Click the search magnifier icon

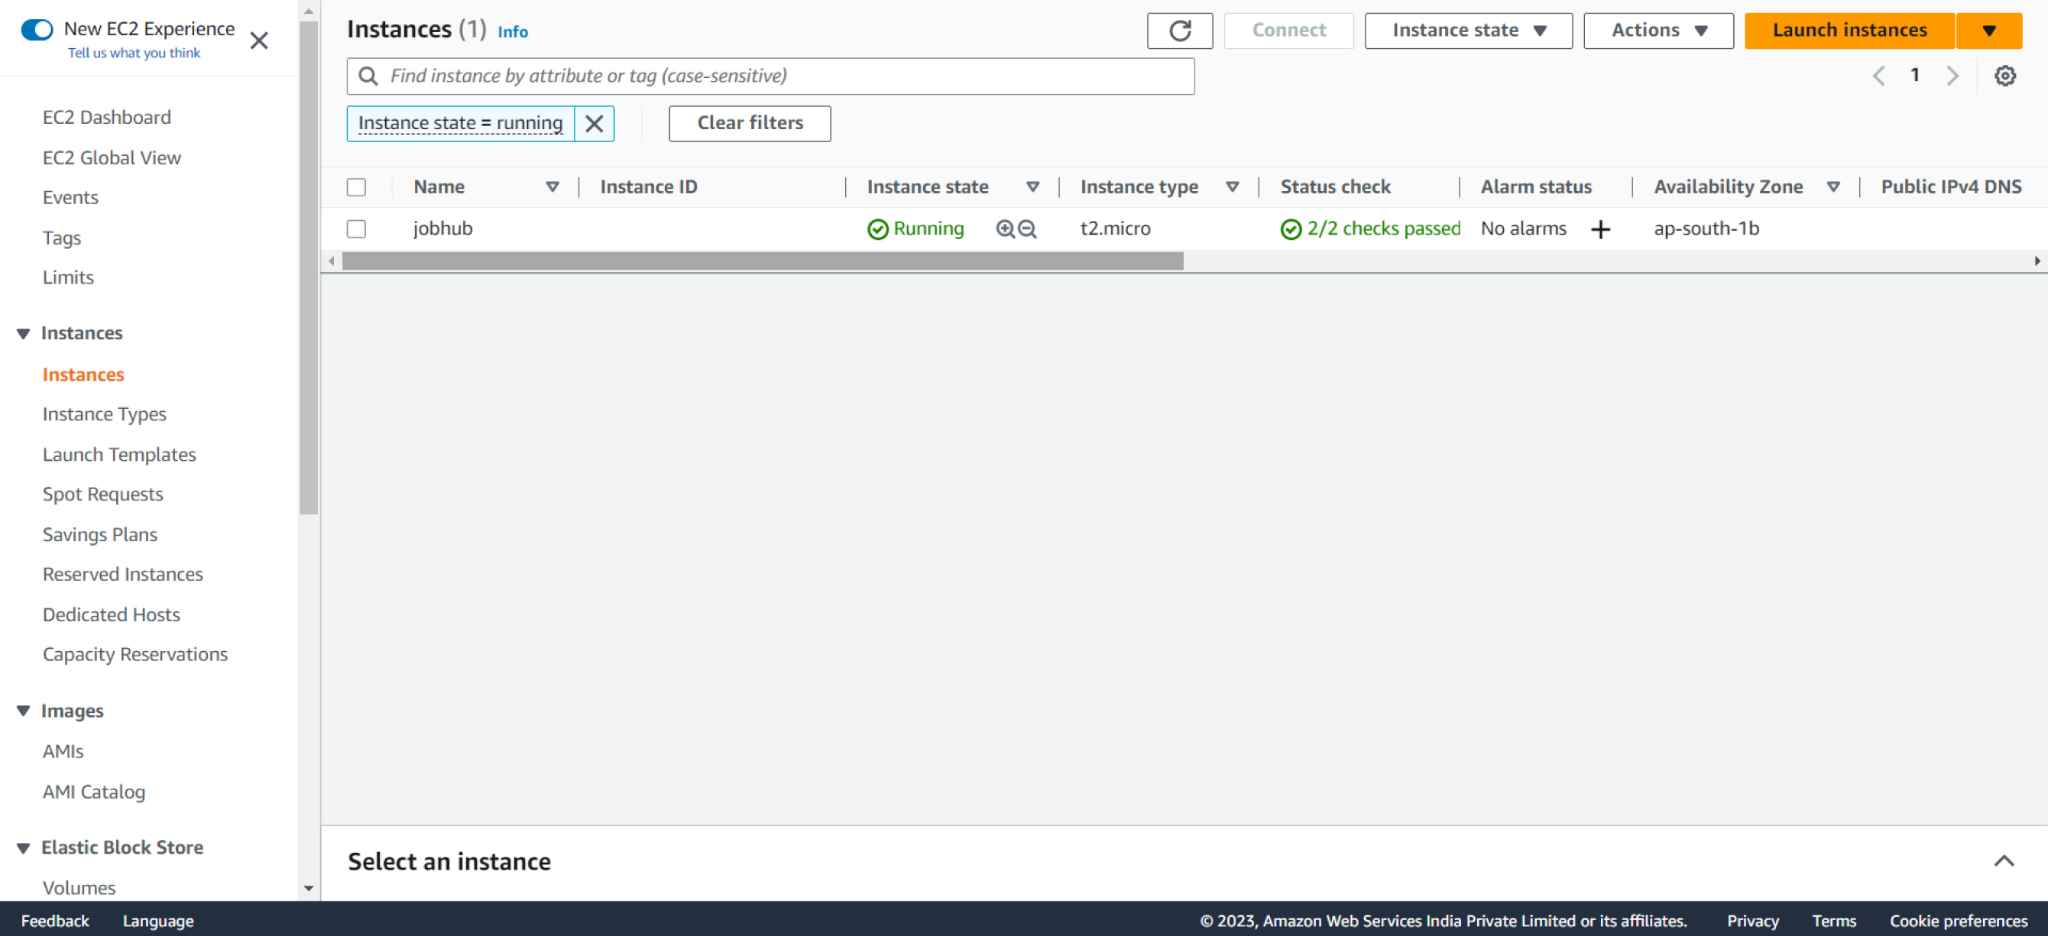(368, 76)
